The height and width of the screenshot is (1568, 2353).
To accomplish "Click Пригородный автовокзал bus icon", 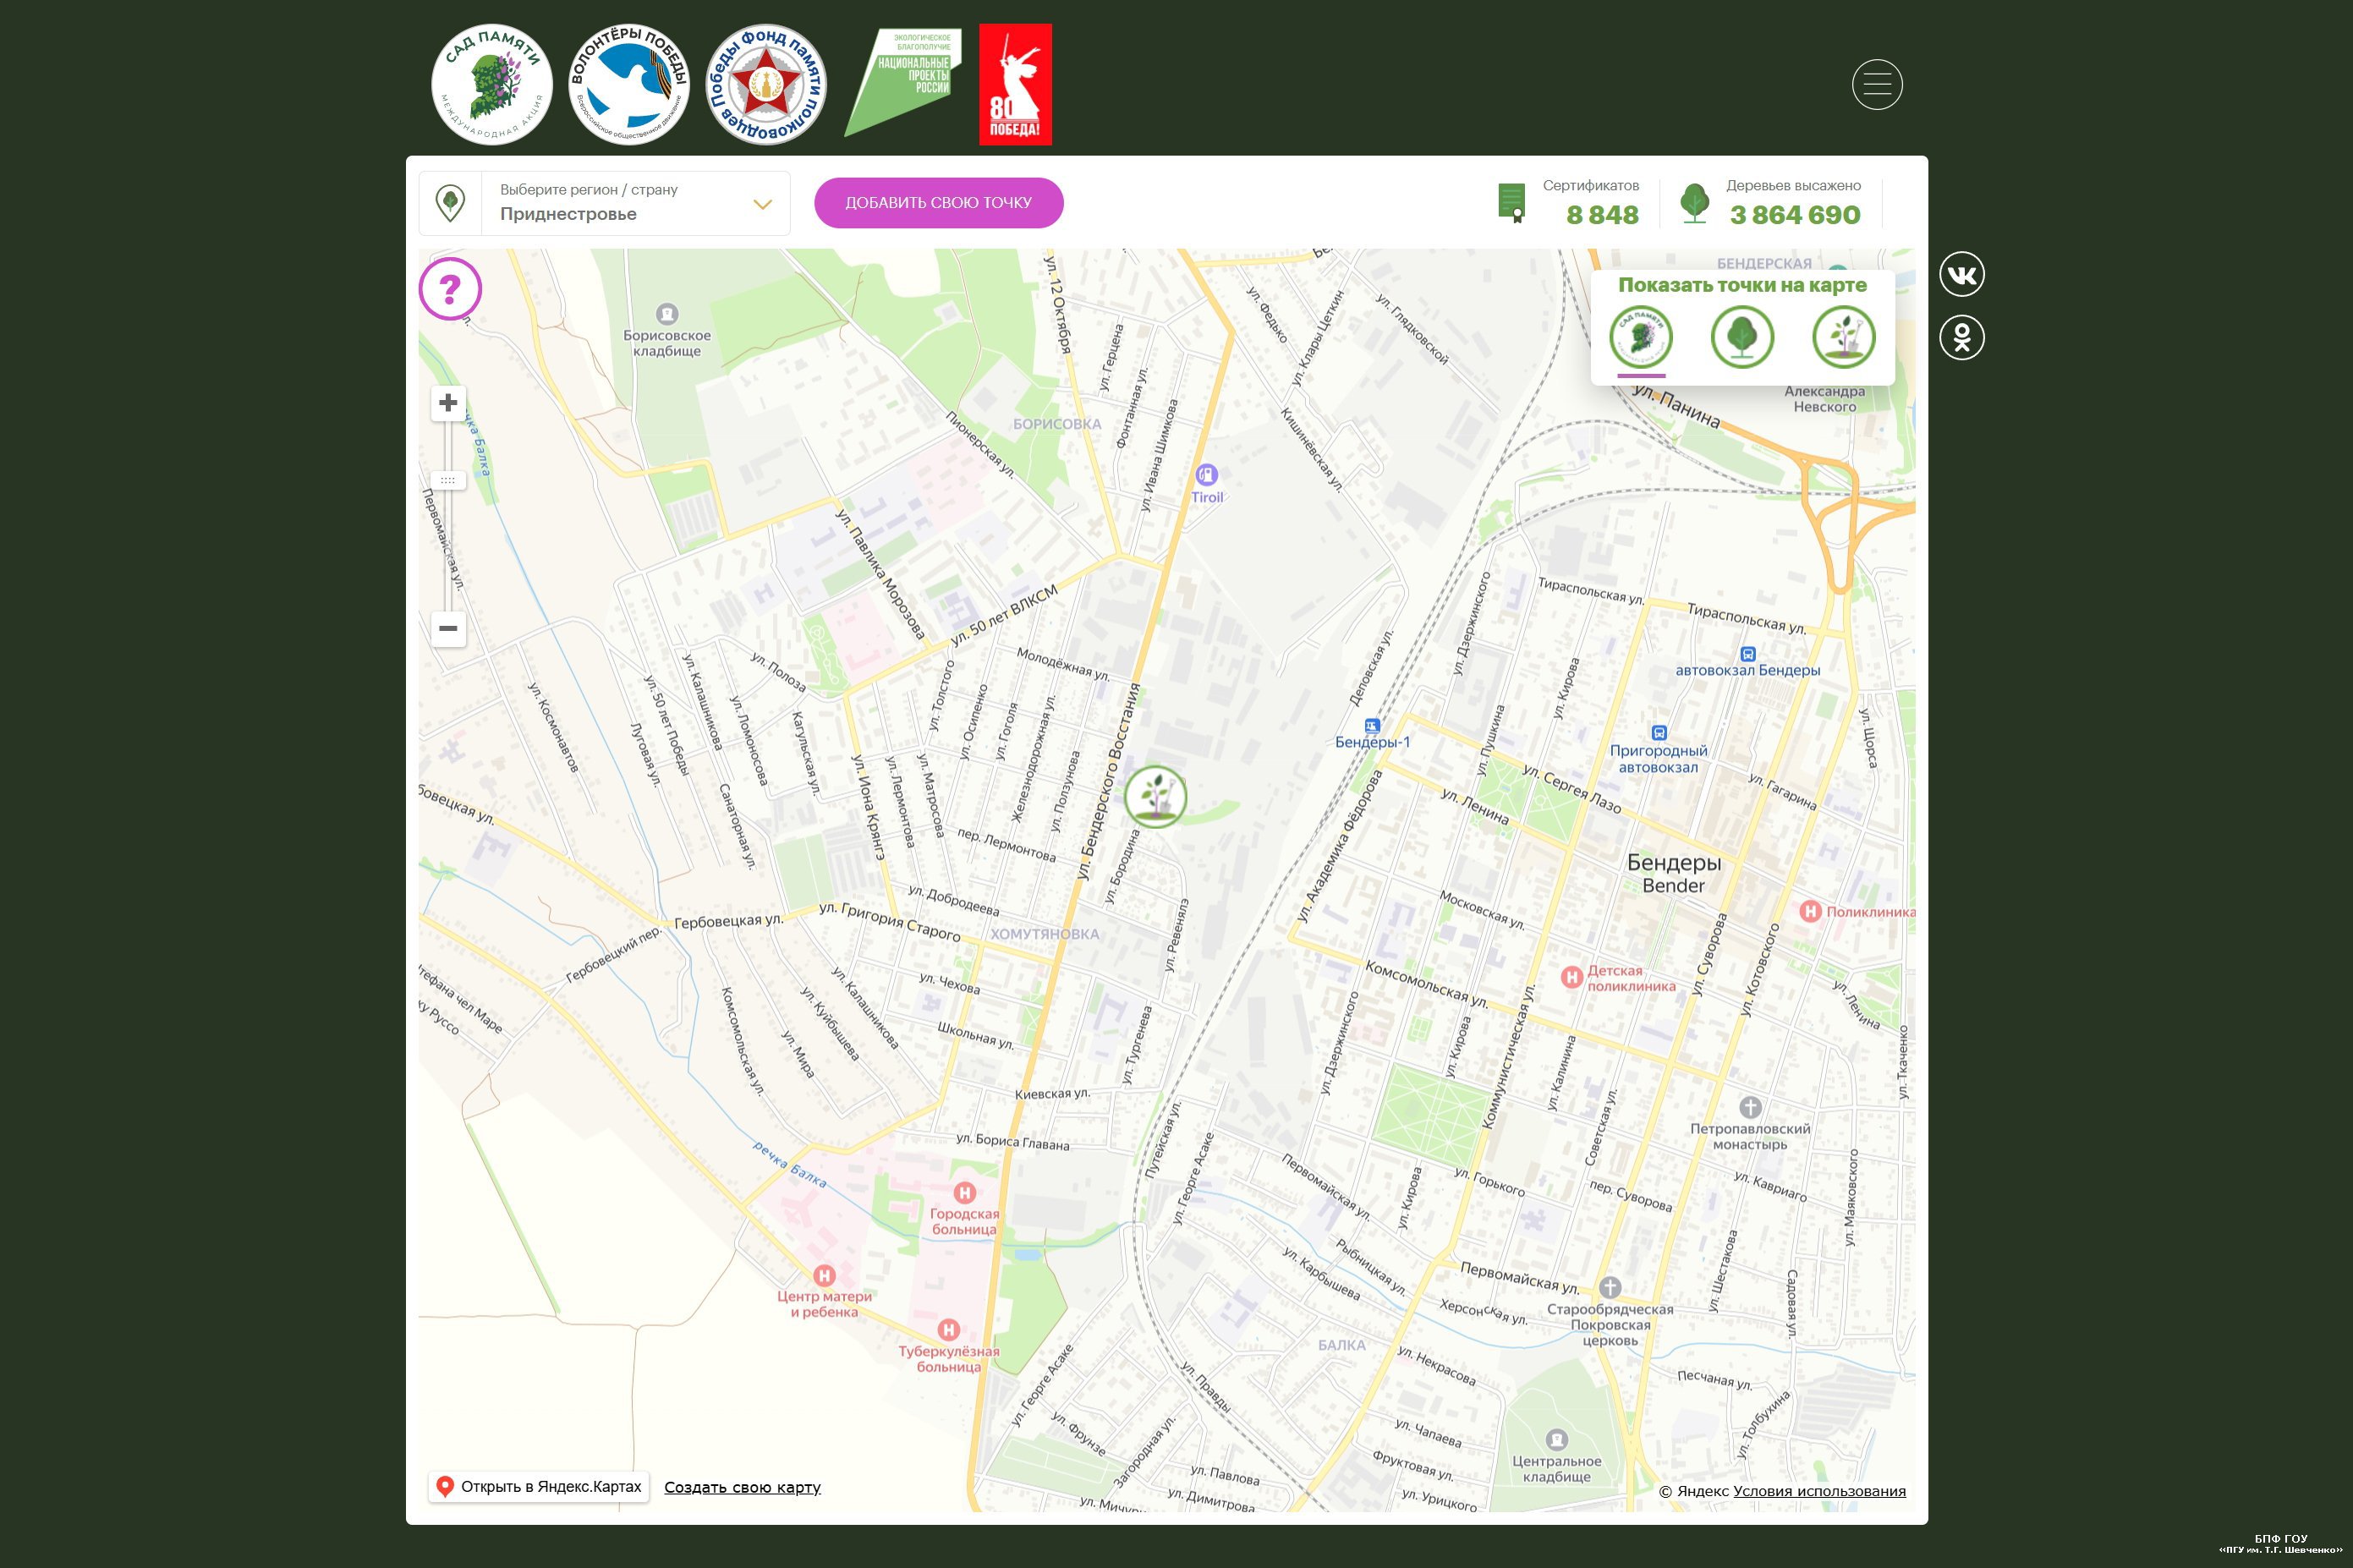I will pyautogui.click(x=1659, y=733).
